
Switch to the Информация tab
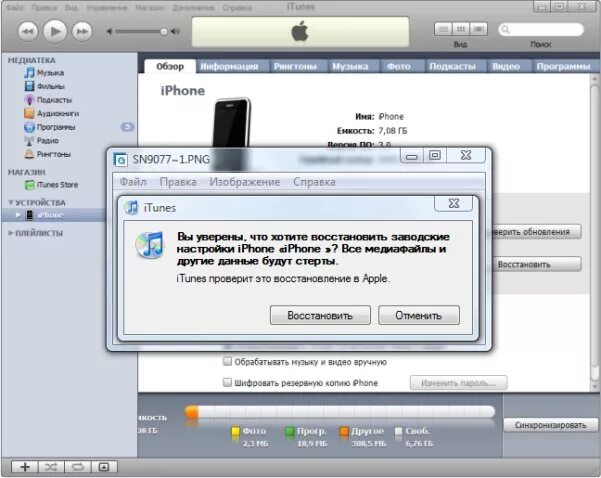click(x=230, y=66)
